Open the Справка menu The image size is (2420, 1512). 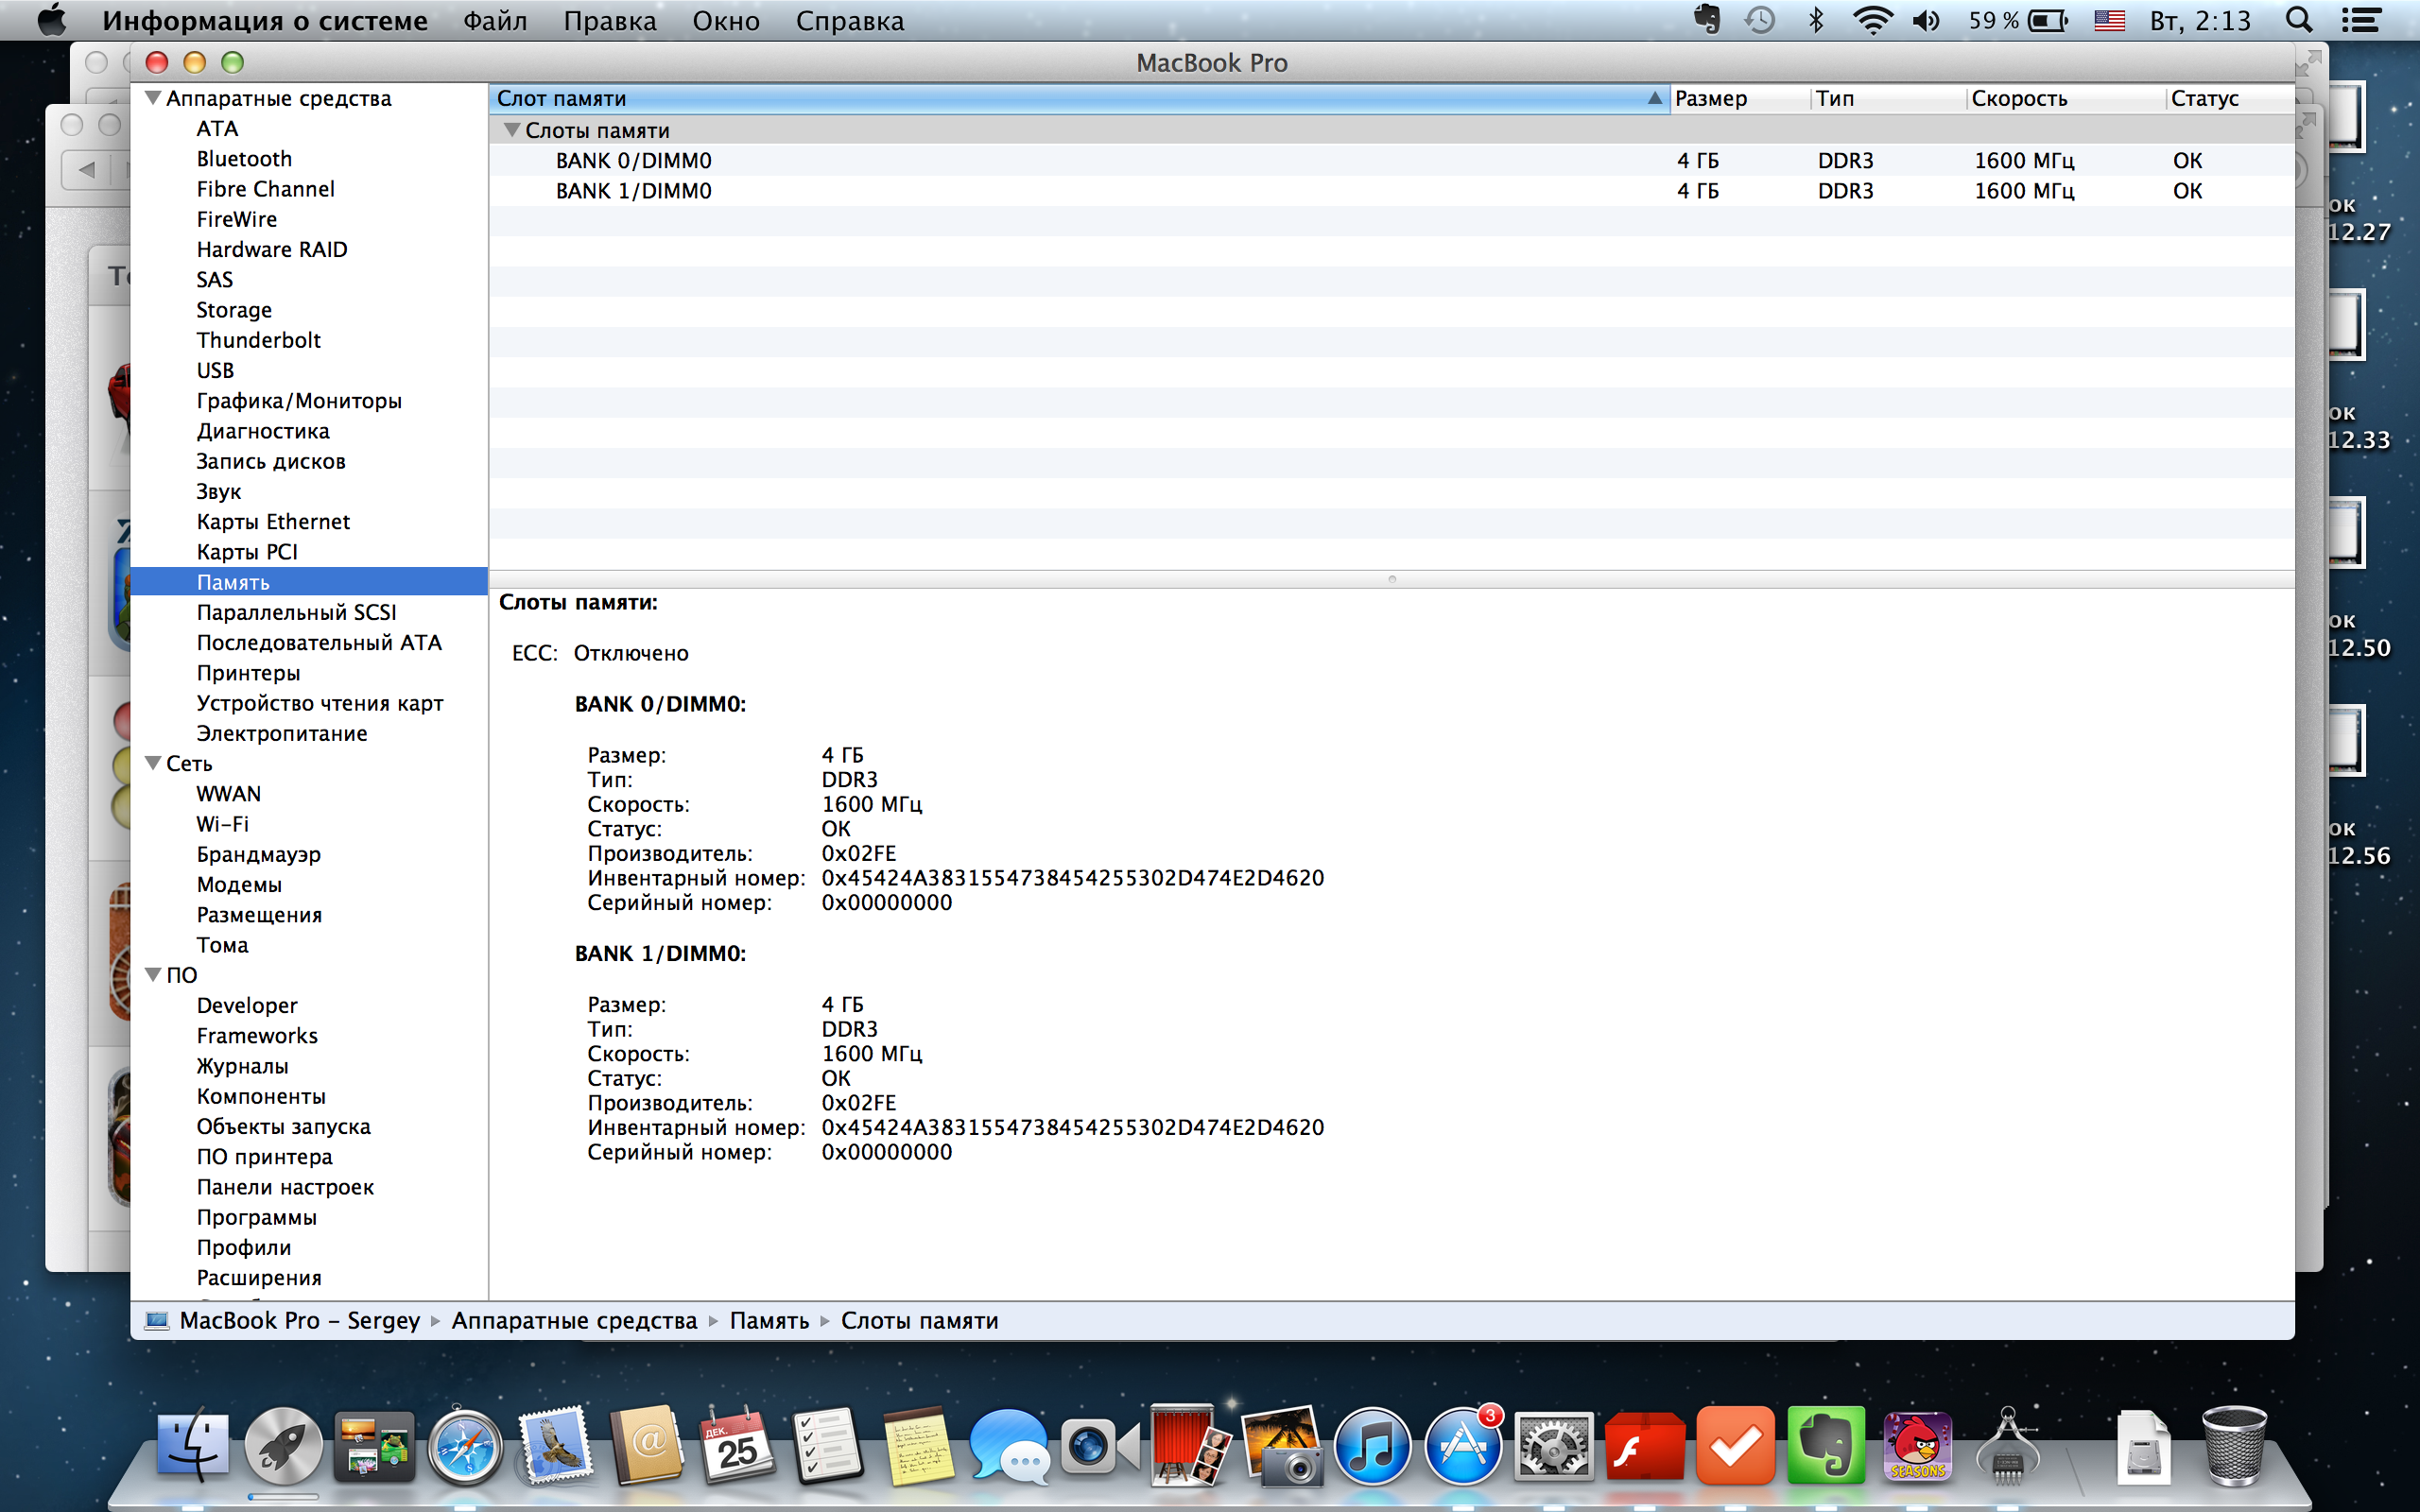pyautogui.click(x=850, y=20)
